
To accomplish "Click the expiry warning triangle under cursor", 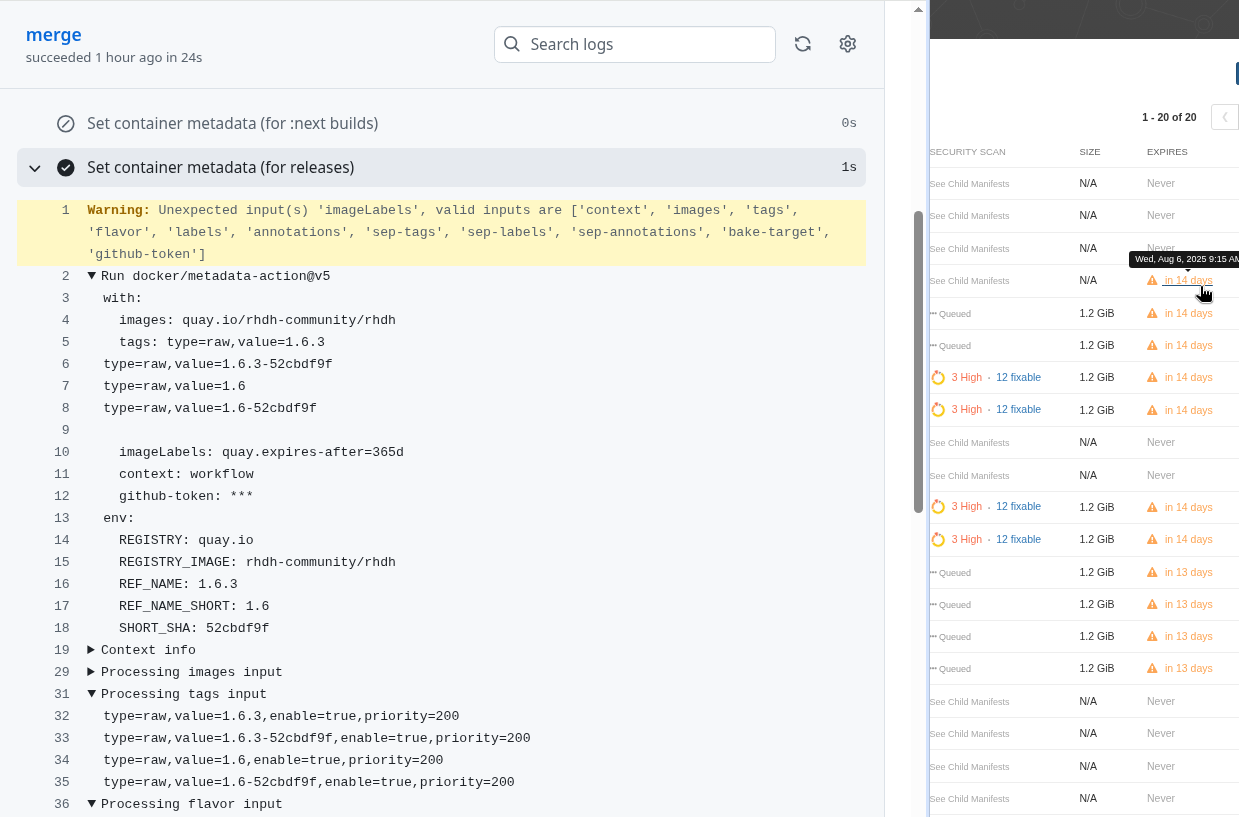I will click(1152, 281).
